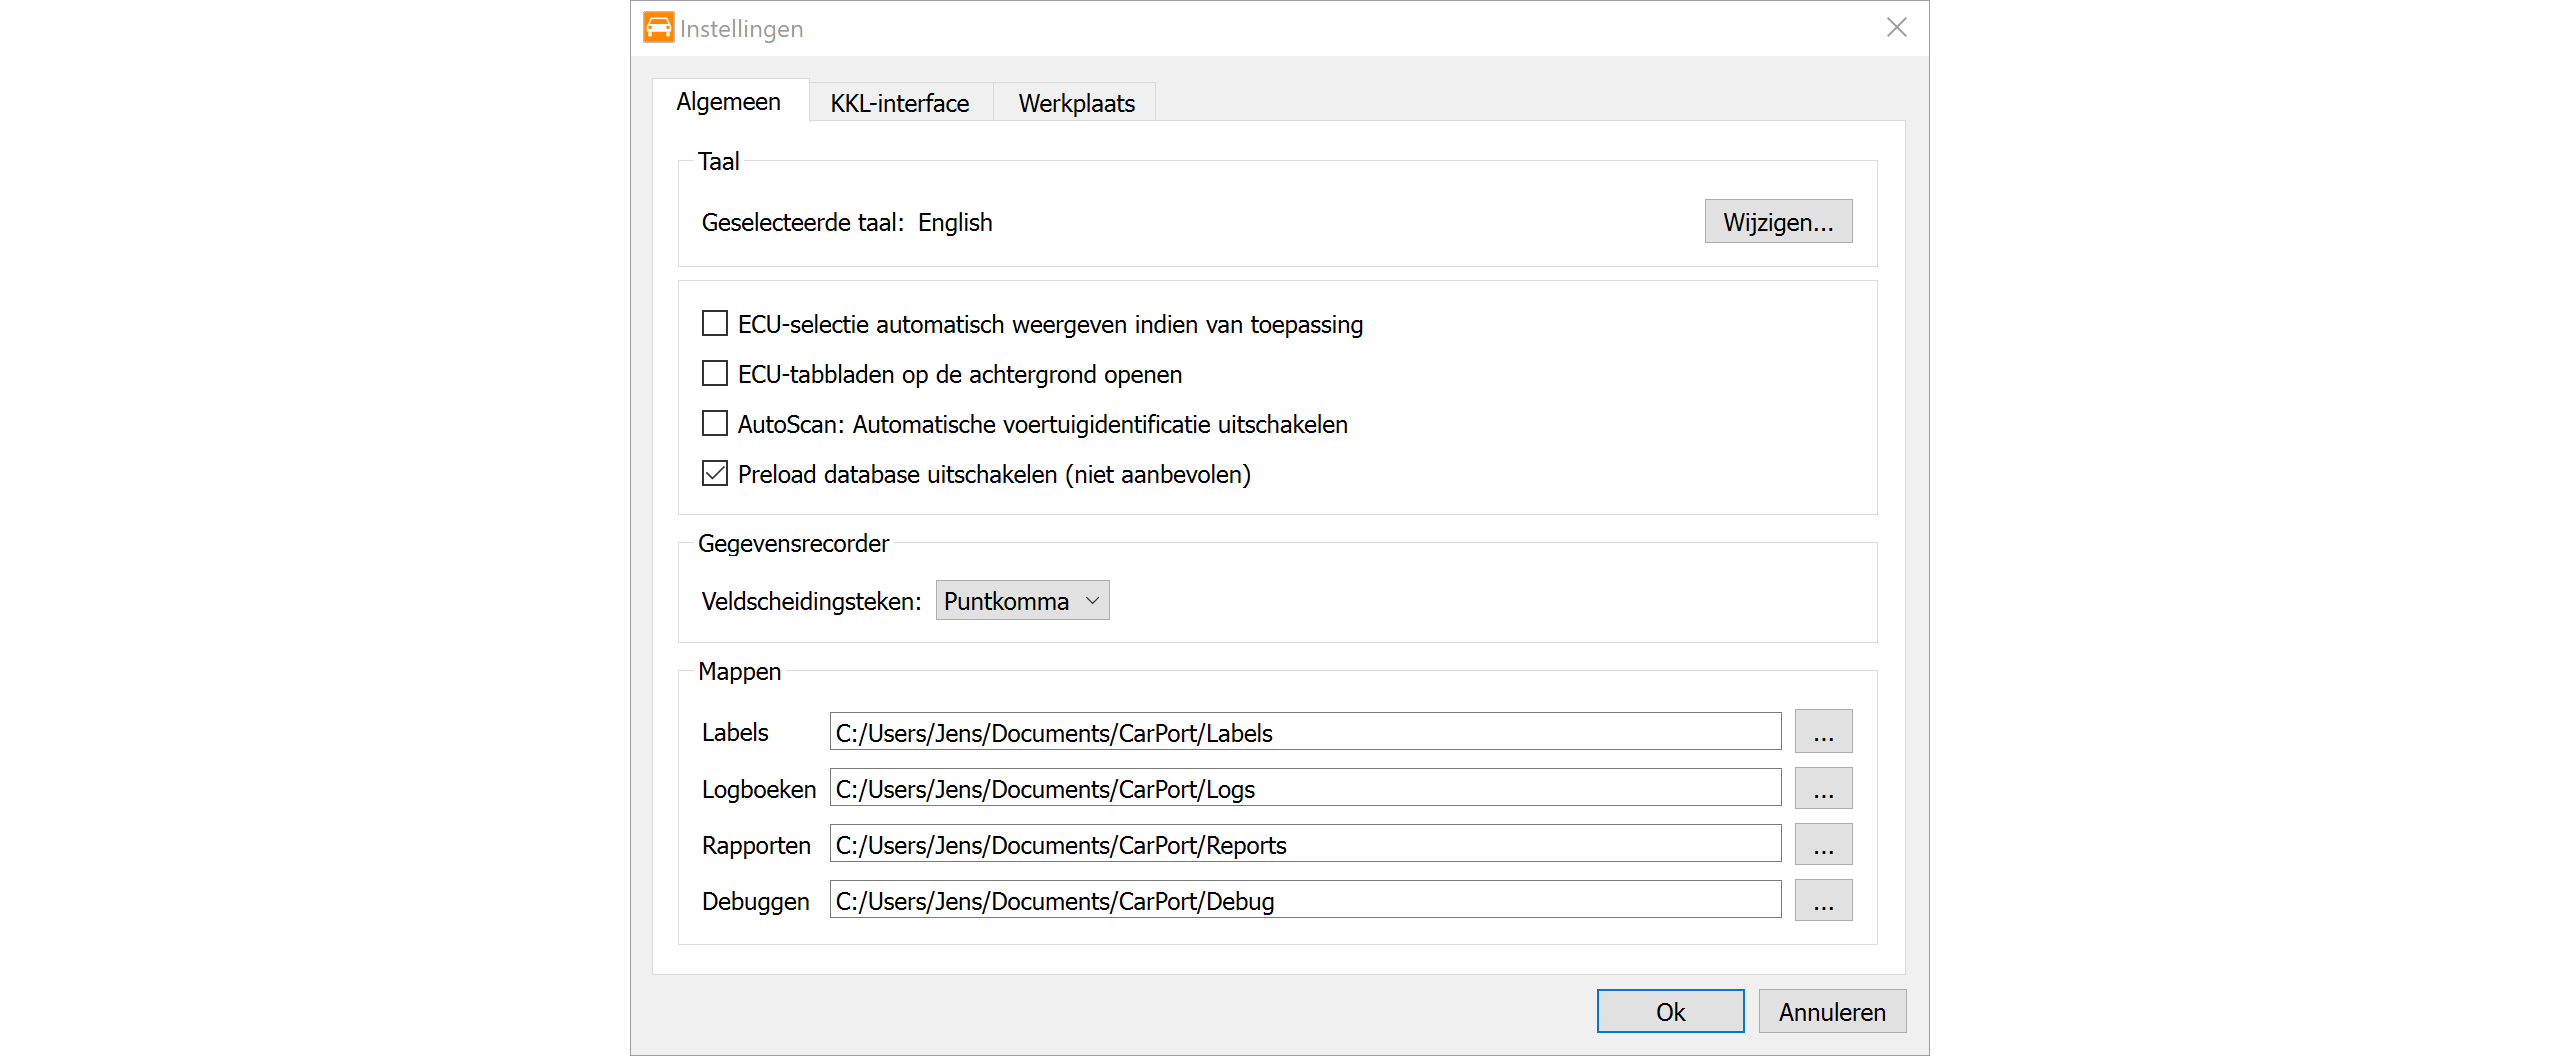Open the Werkplaats tab
This screenshot has width=2560, height=1056.
[1076, 103]
